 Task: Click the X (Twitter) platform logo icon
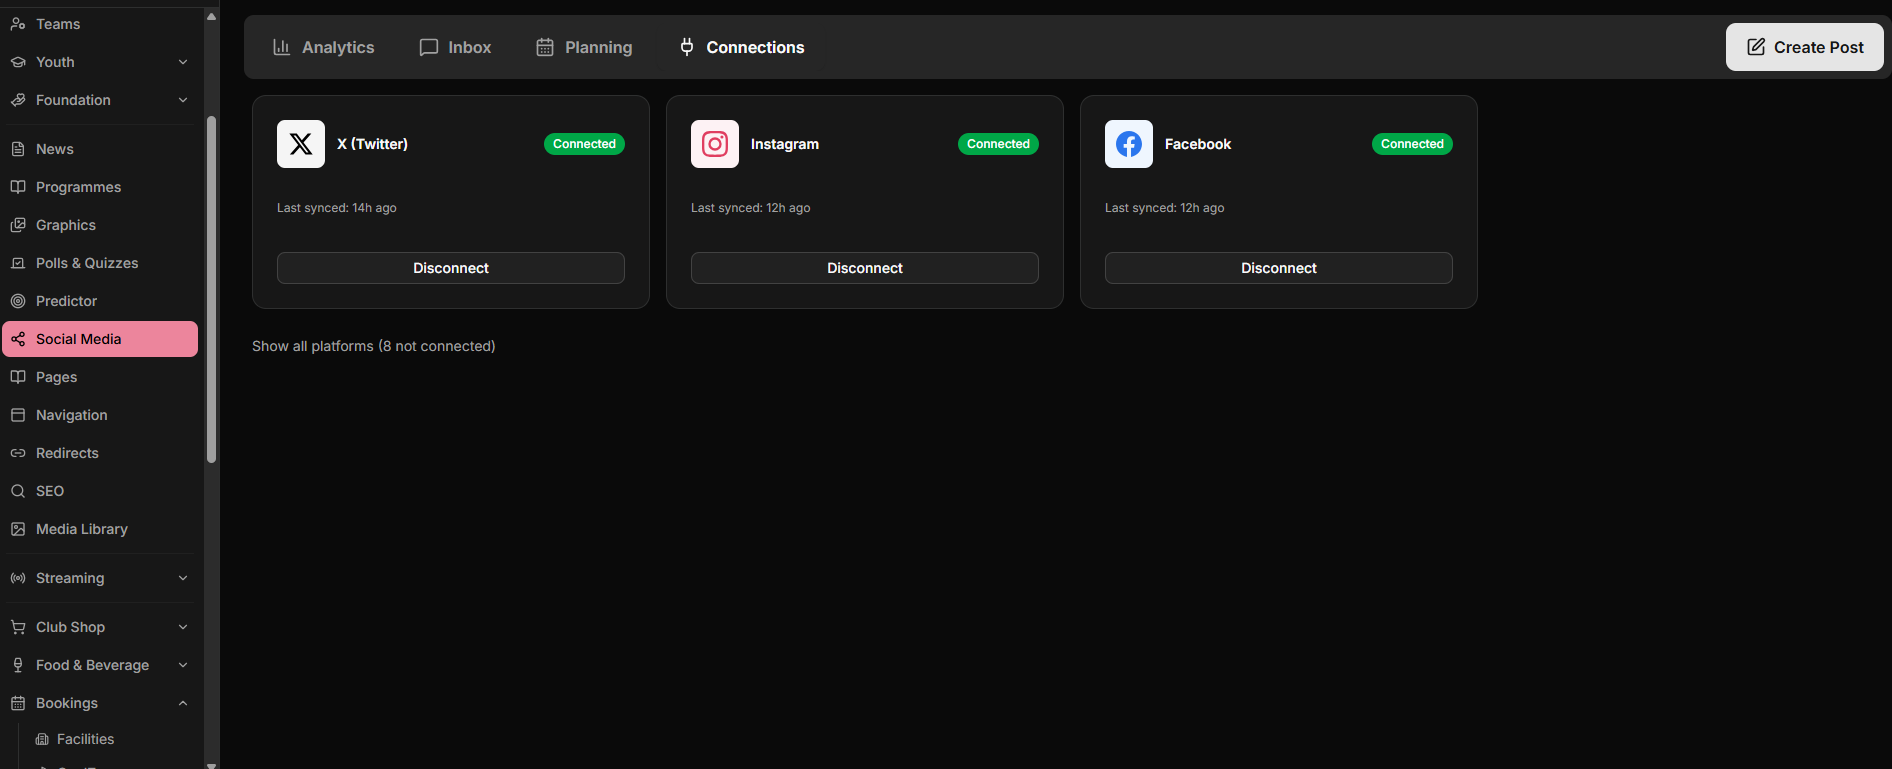coord(301,144)
